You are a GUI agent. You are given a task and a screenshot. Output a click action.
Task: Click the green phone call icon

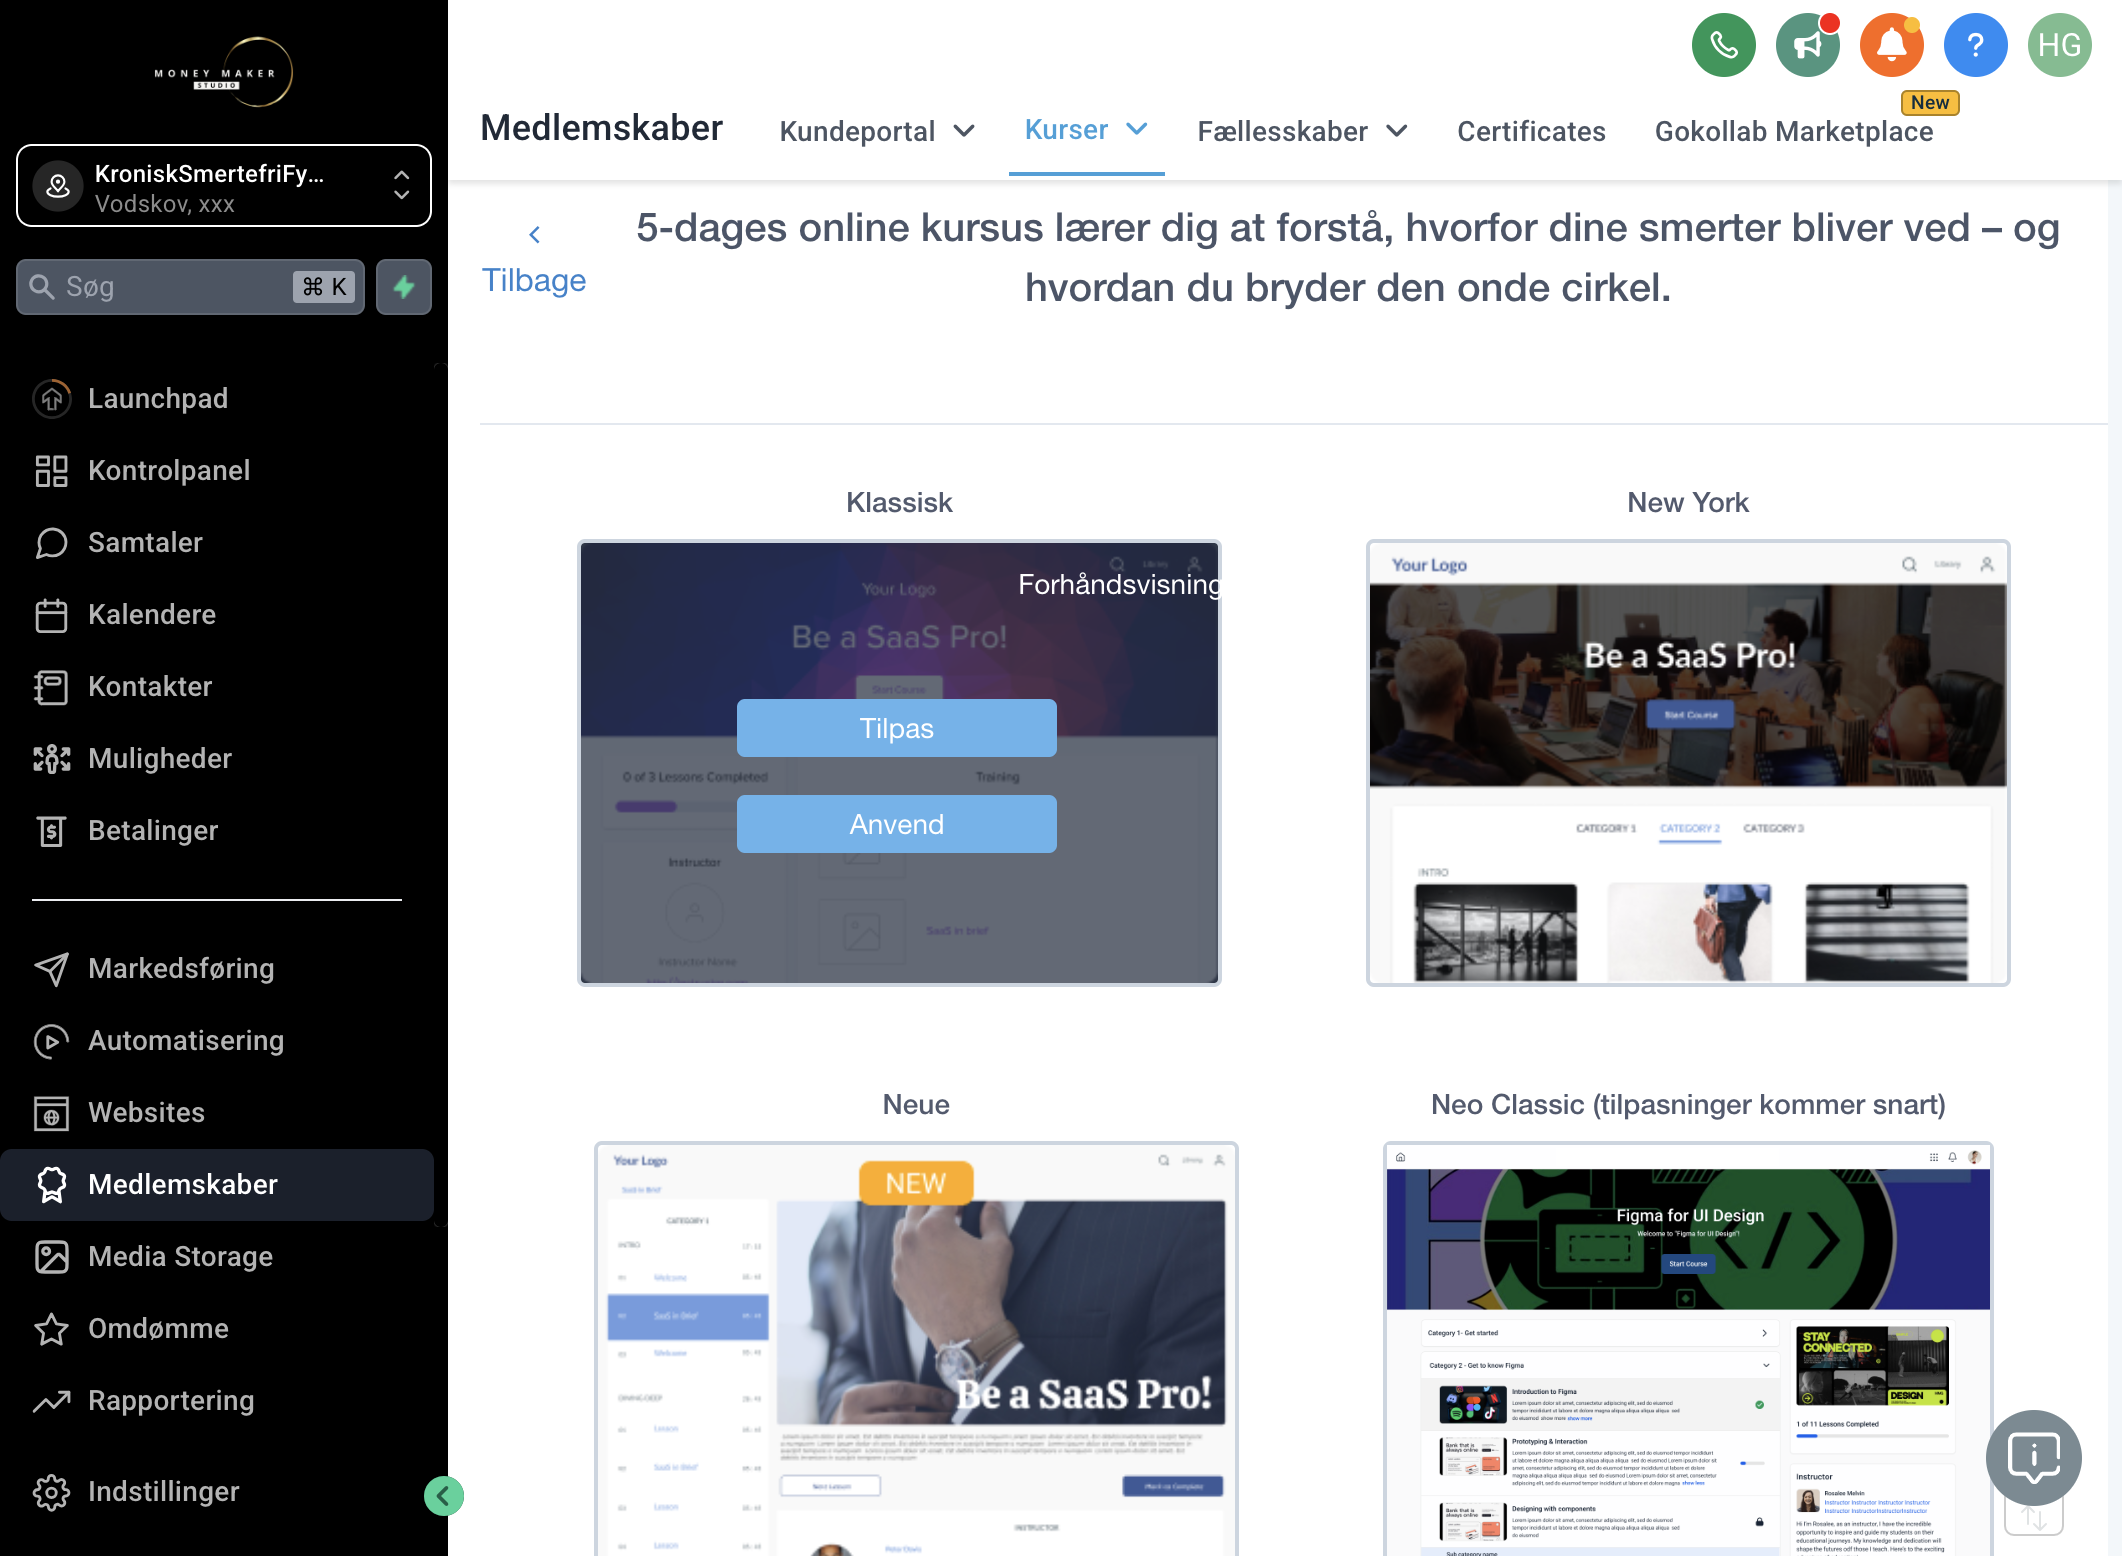tap(1723, 45)
